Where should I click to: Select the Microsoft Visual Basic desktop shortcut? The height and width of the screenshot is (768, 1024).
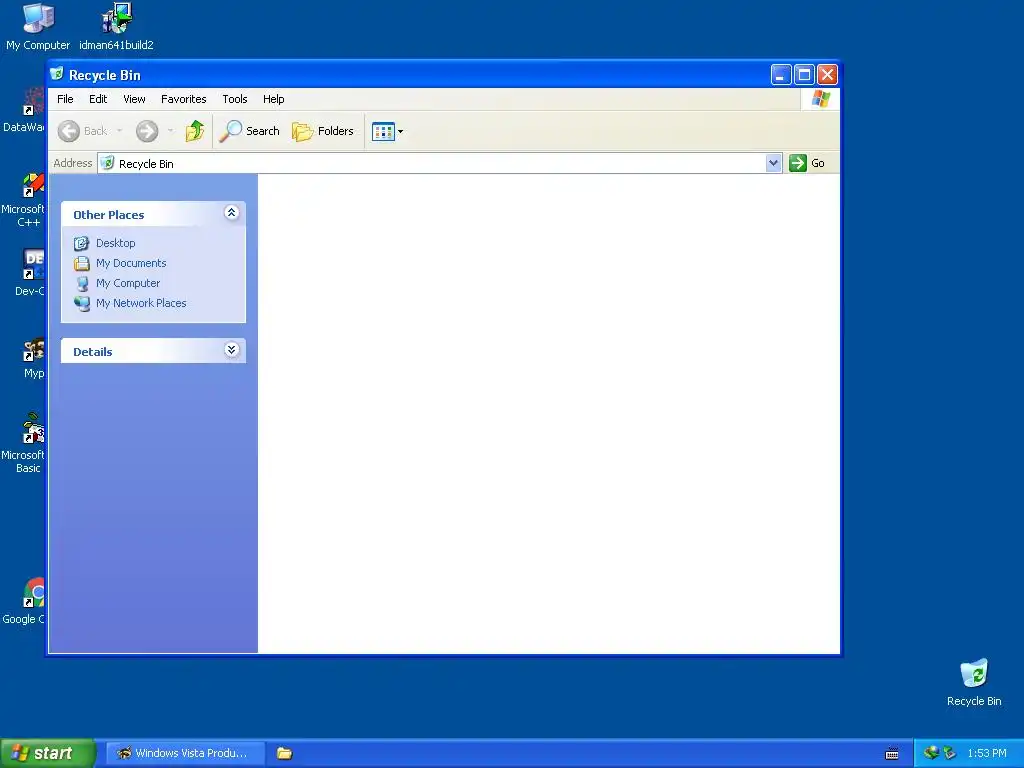(x=23, y=443)
